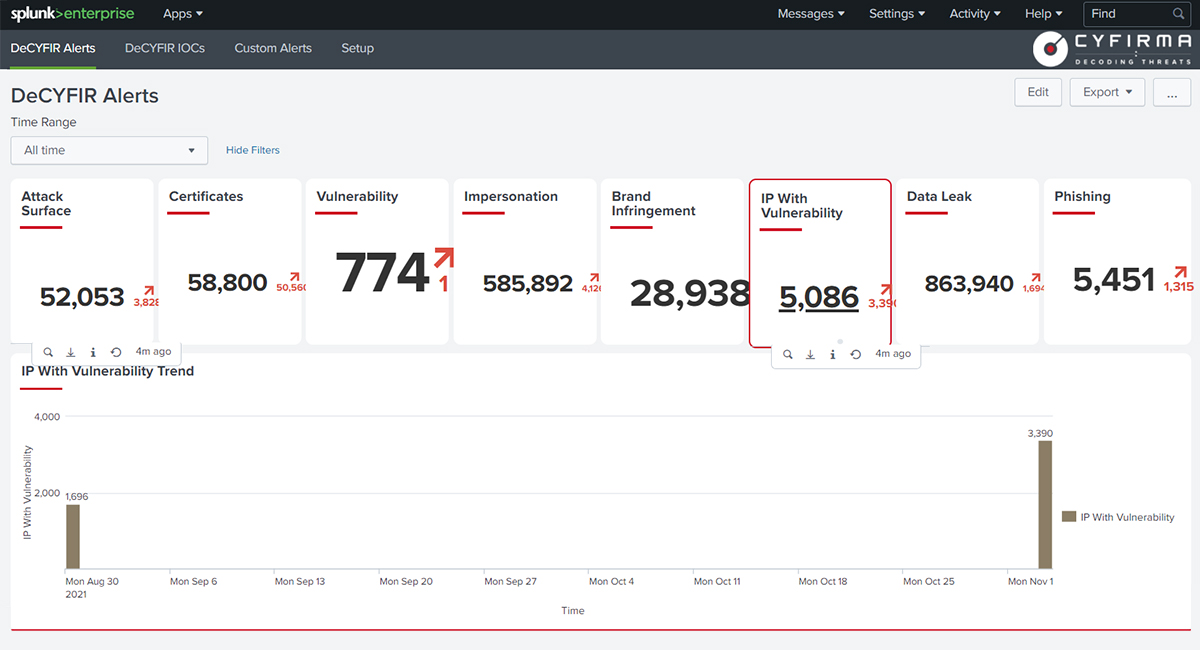Click the Certificates card title
The image size is (1200, 650).
click(x=206, y=197)
